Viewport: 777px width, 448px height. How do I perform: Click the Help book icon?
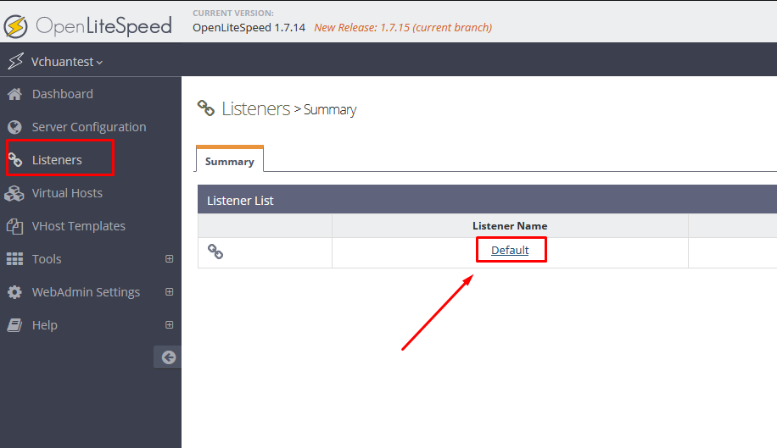(15, 326)
